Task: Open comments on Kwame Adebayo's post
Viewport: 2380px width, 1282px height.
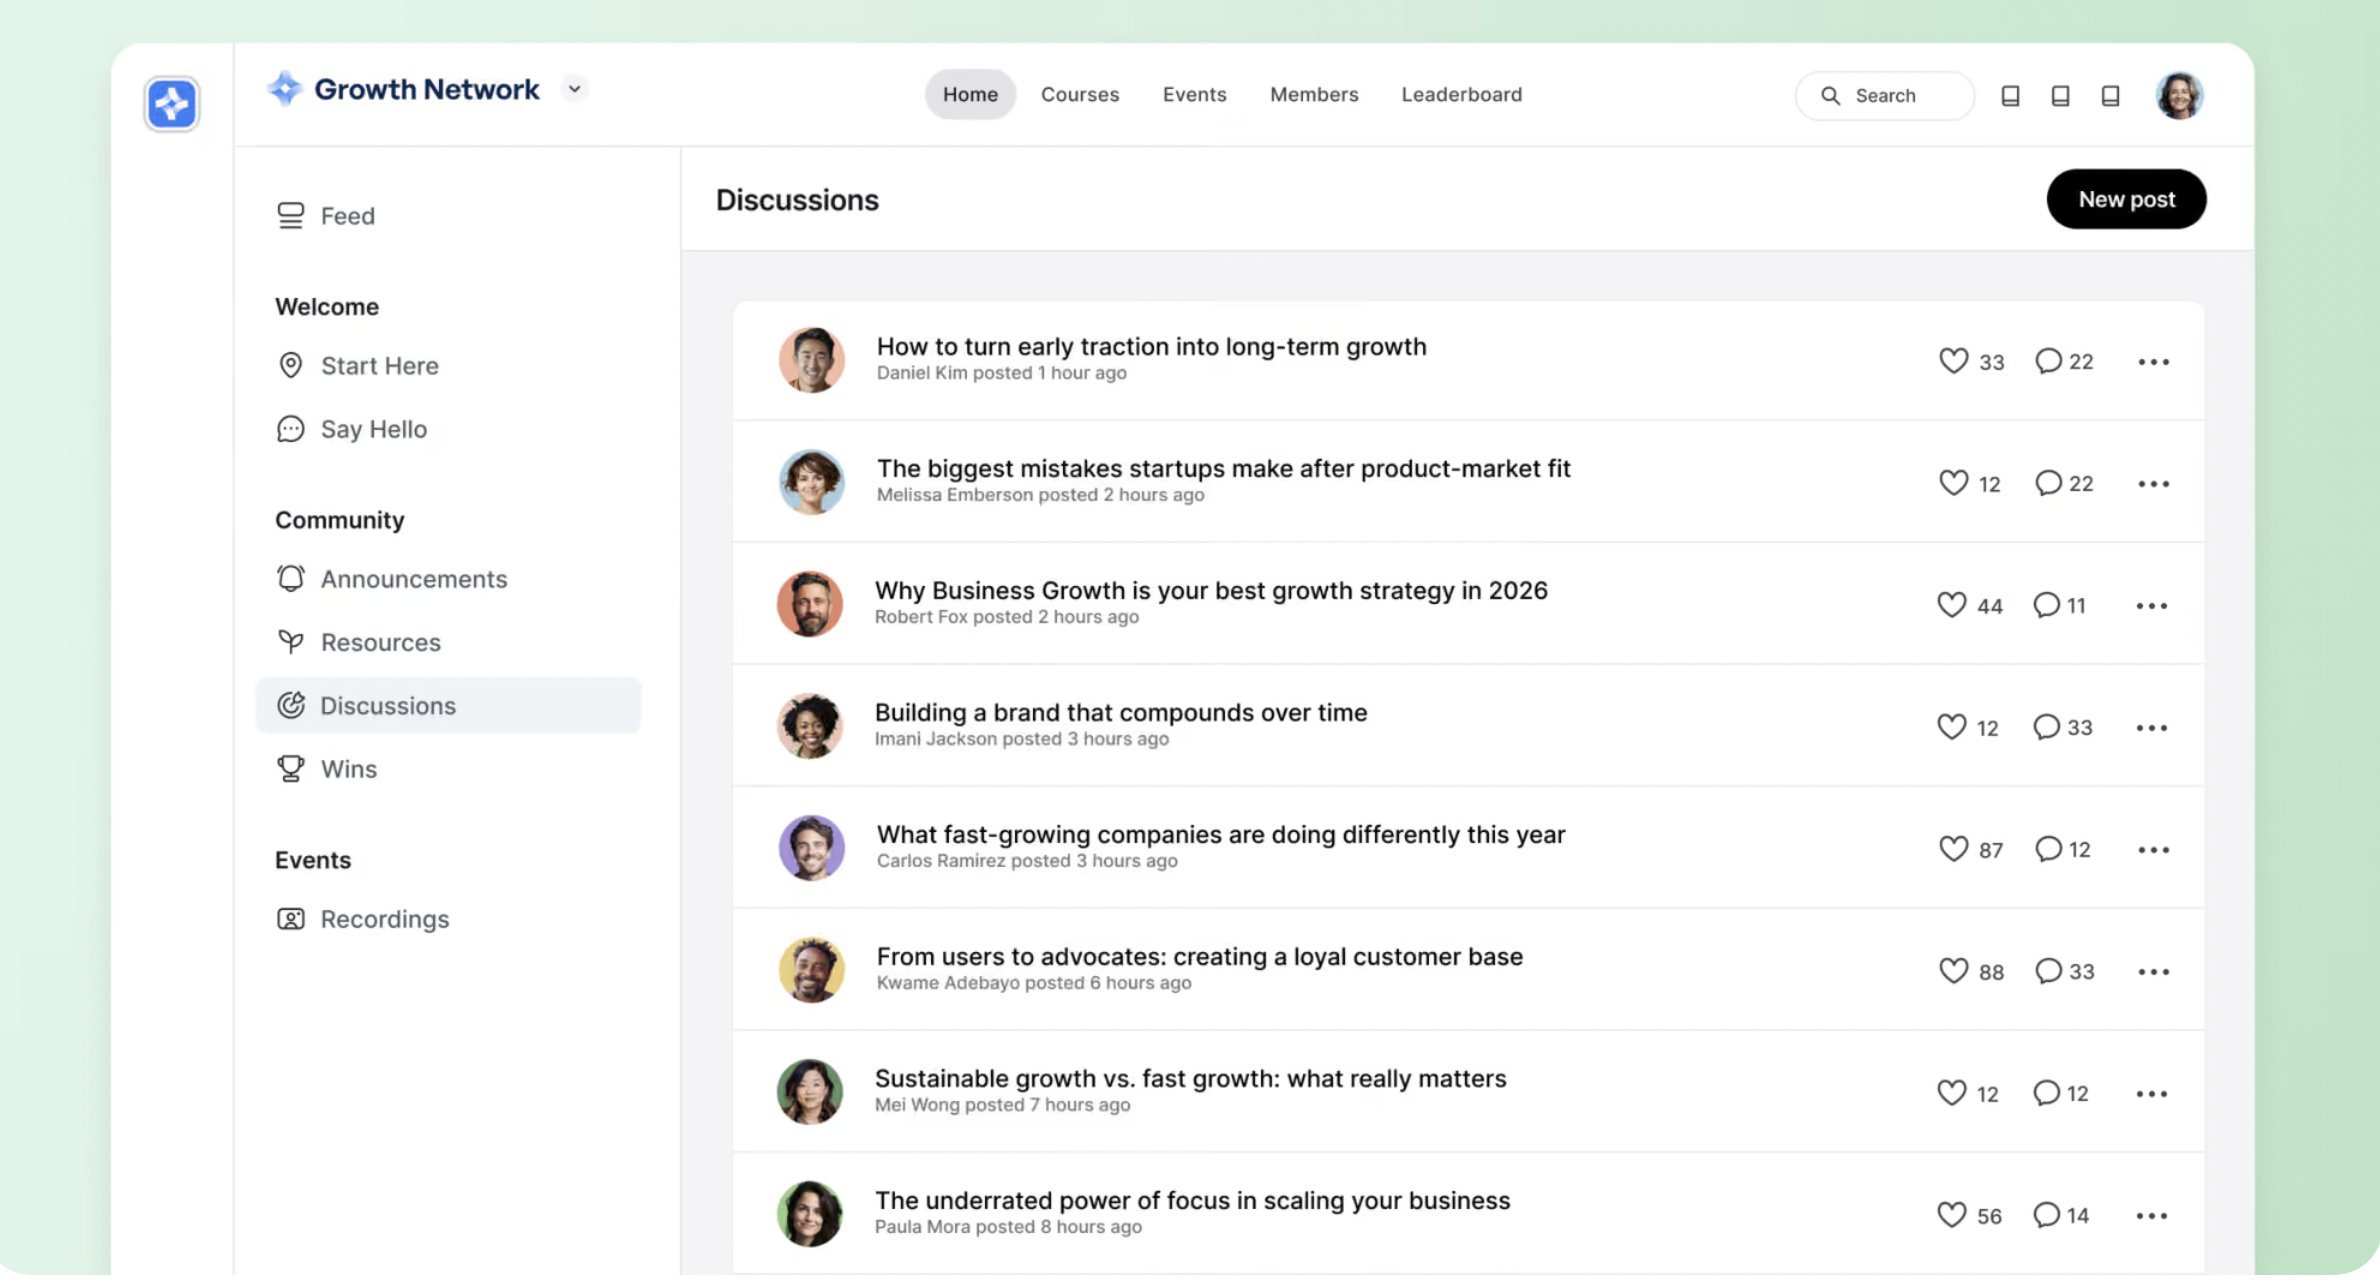Action: (2048, 971)
